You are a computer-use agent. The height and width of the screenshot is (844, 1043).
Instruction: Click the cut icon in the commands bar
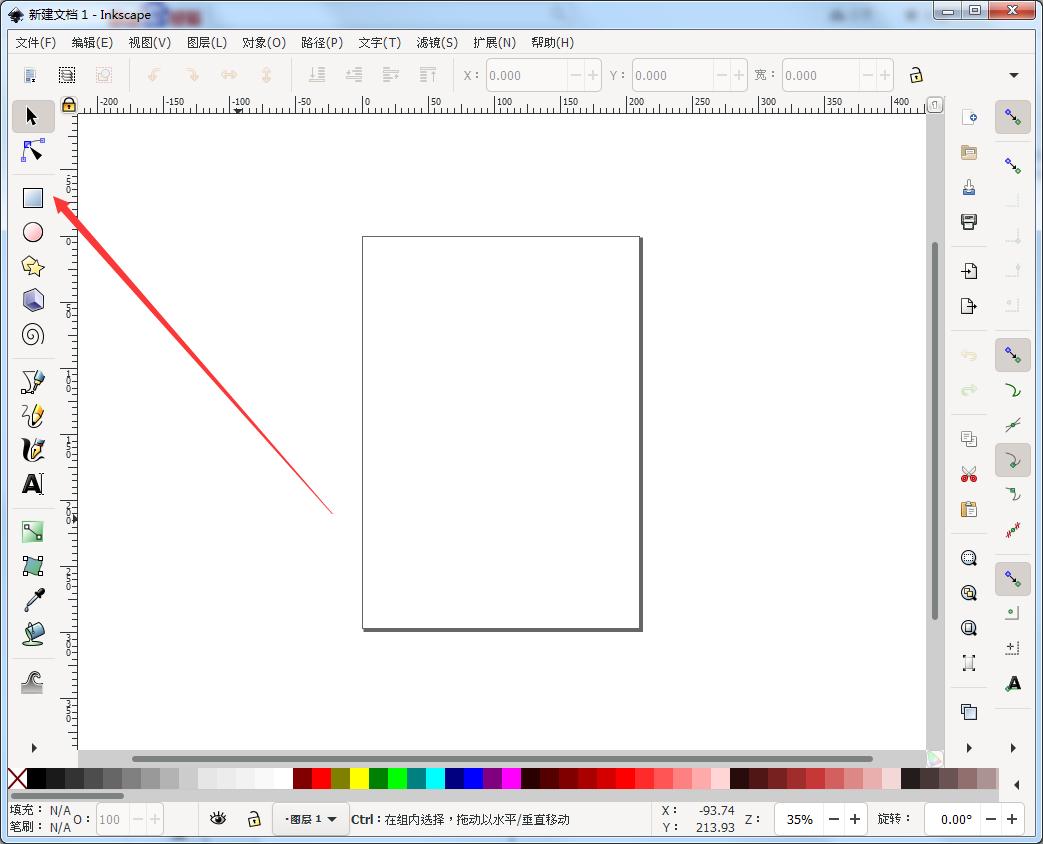(967, 474)
